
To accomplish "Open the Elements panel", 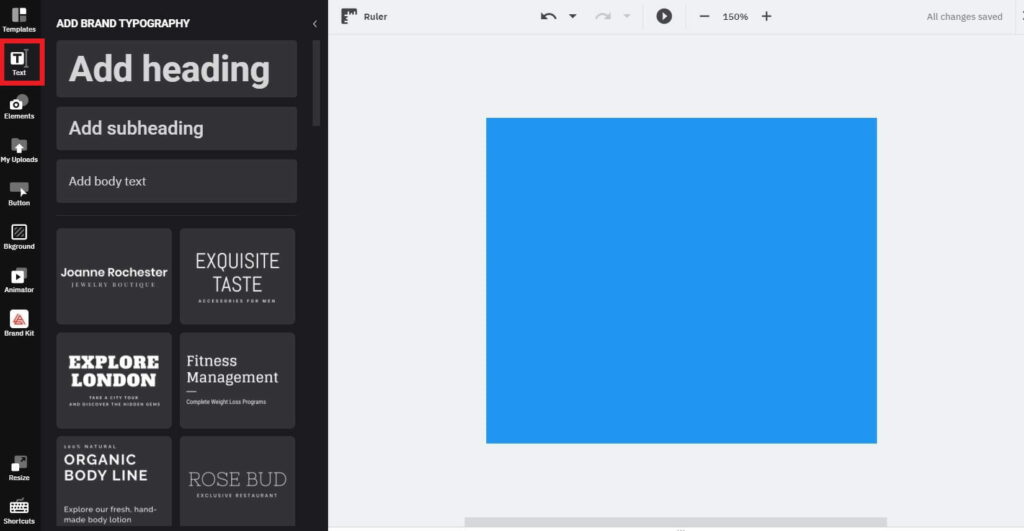I will pyautogui.click(x=19, y=106).
